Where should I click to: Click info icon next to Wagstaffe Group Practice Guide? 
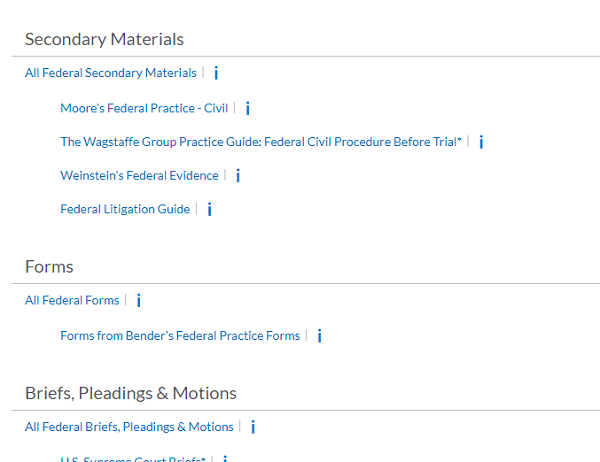tap(481, 142)
